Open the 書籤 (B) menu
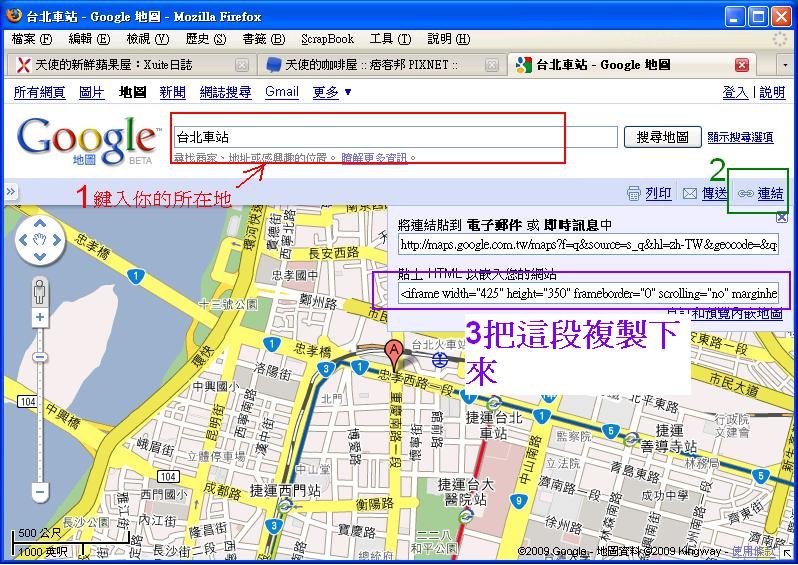 (264, 39)
